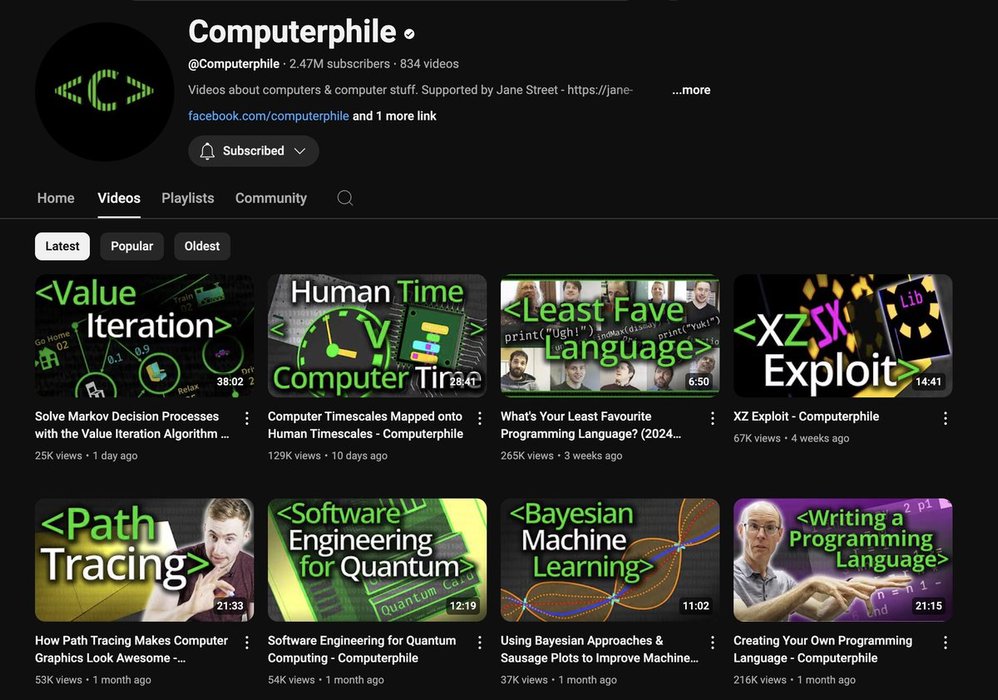Open Software Engineering for Quantum Computing title

point(362,649)
